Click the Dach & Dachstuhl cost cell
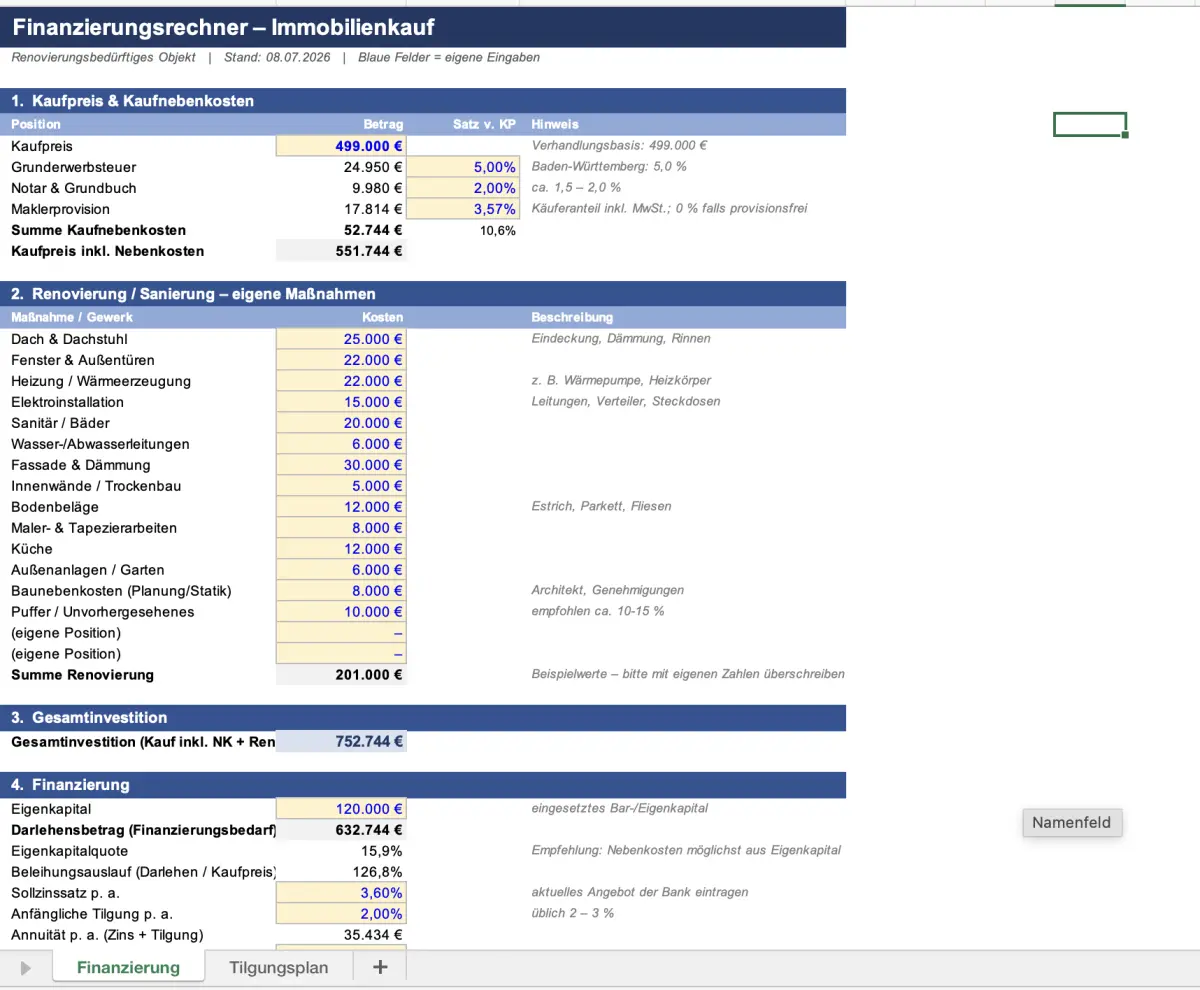Viewport: 1200px width, 990px height. coord(341,339)
